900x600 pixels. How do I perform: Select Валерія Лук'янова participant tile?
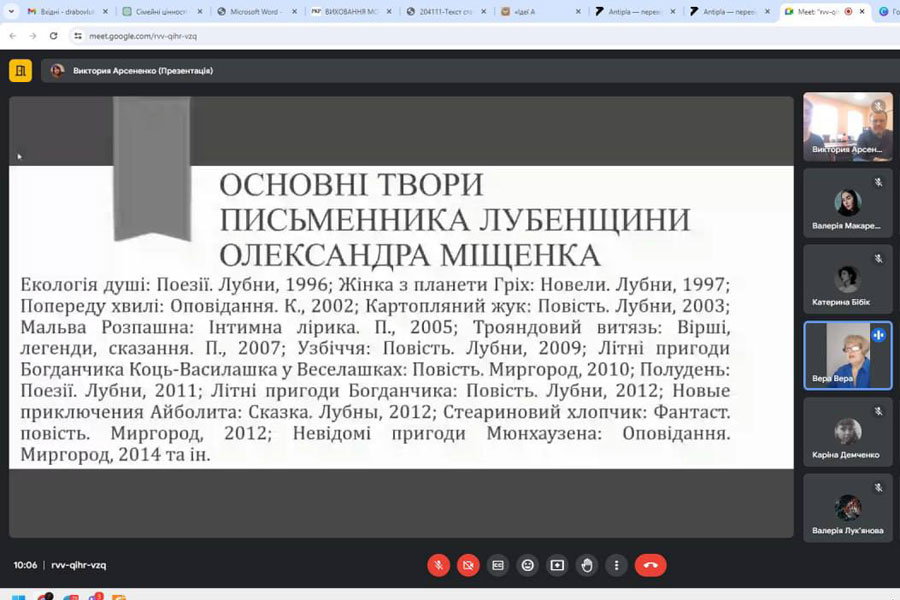848,508
